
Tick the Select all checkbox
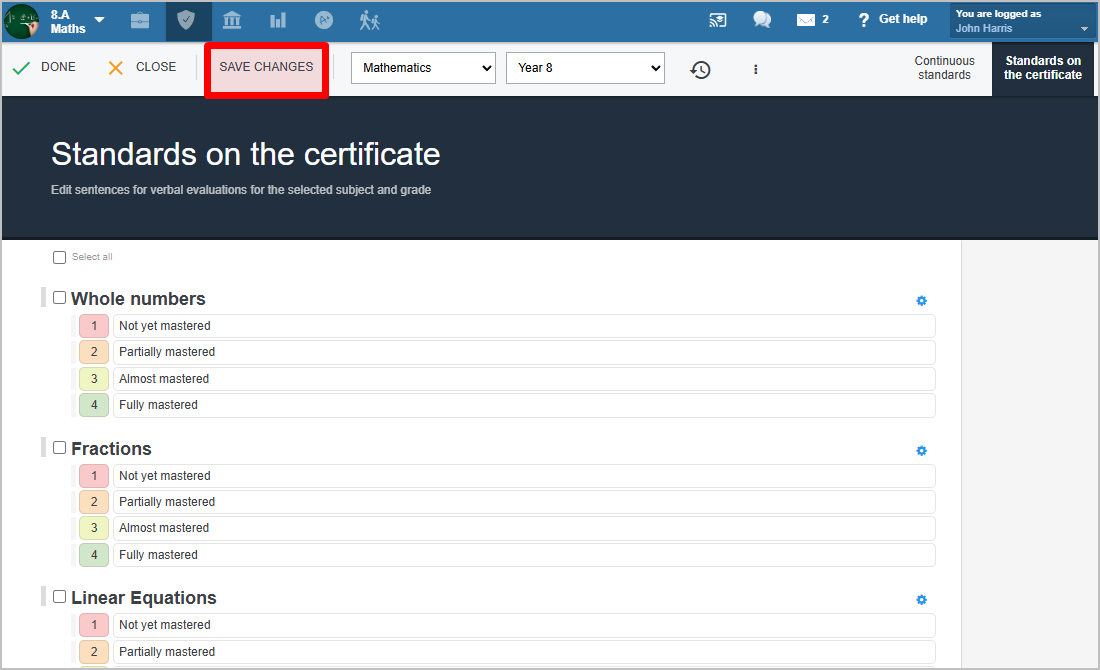pos(59,258)
